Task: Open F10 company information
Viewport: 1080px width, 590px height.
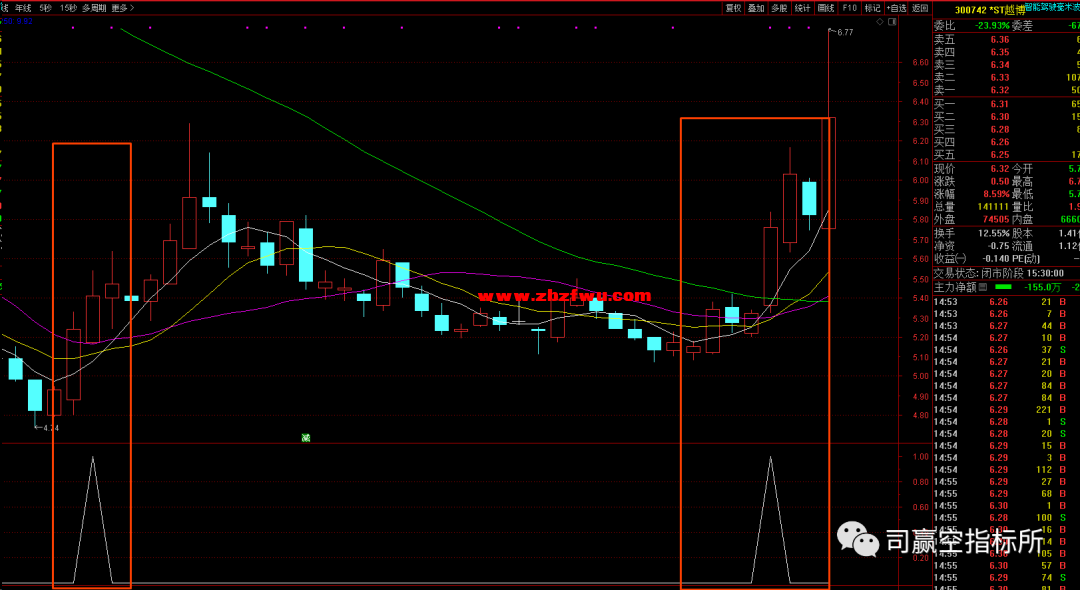Action: [849, 8]
